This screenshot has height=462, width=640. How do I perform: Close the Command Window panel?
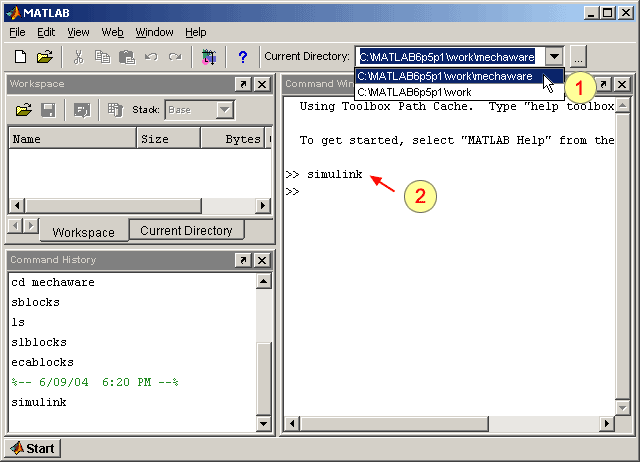(622, 84)
